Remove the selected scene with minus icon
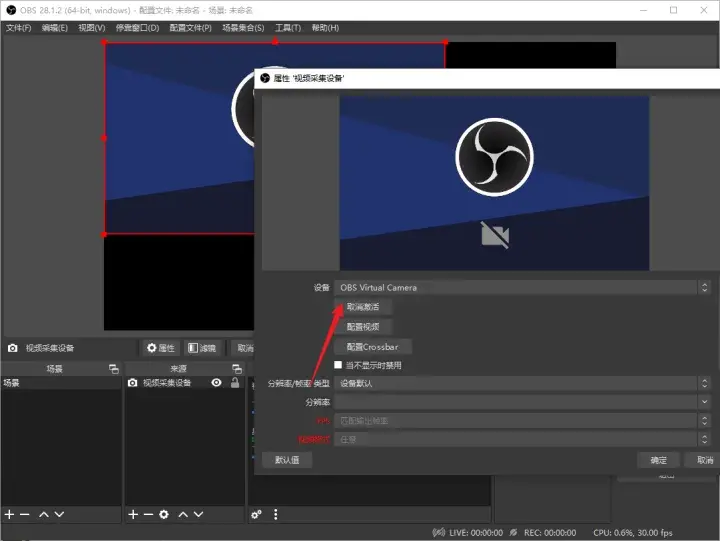The width and height of the screenshot is (720, 541). 25,514
